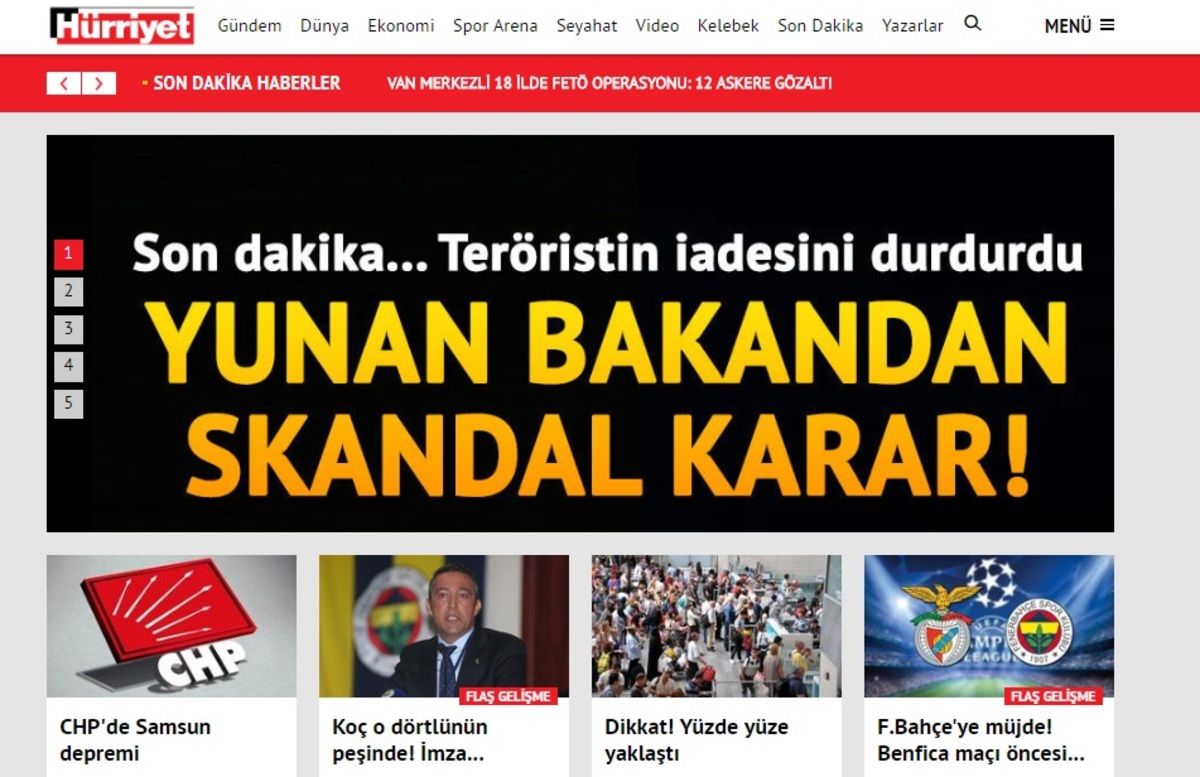The height and width of the screenshot is (777, 1200).
Task: Go to Dünya section
Action: [x=325, y=26]
